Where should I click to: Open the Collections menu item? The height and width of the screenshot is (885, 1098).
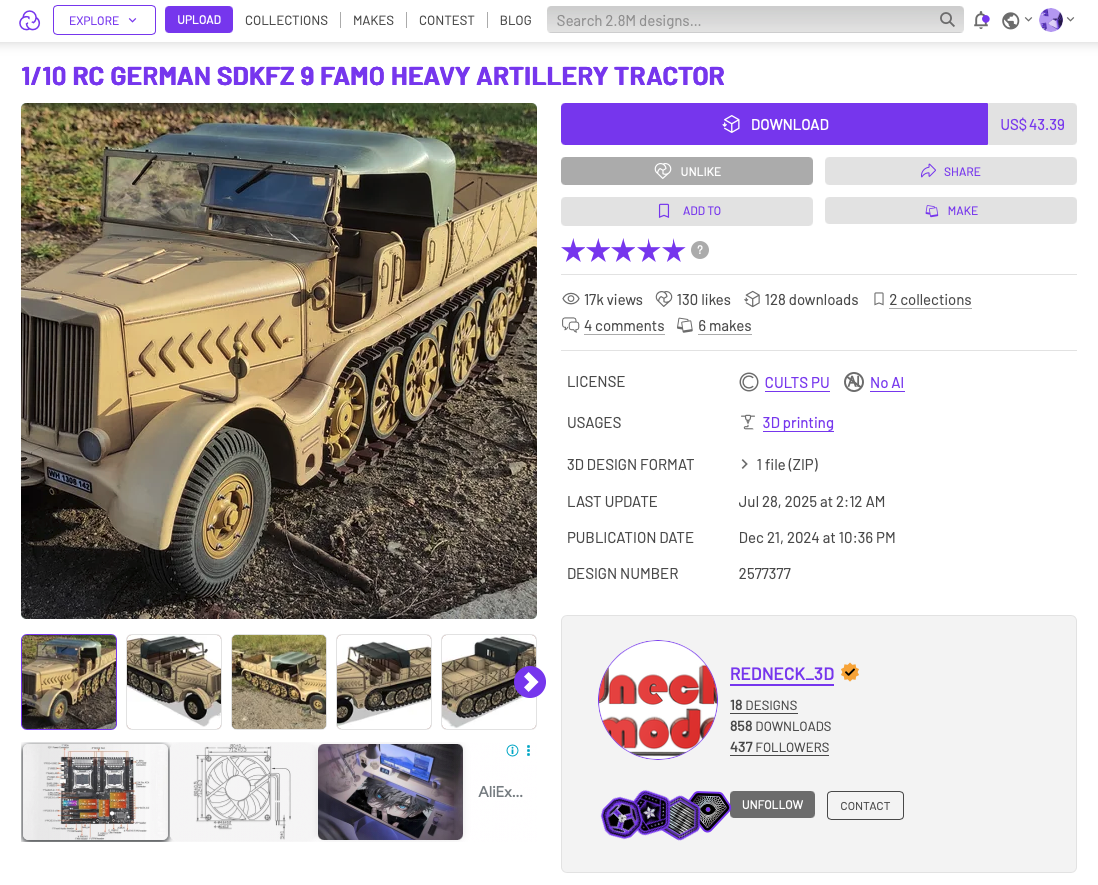[286, 20]
